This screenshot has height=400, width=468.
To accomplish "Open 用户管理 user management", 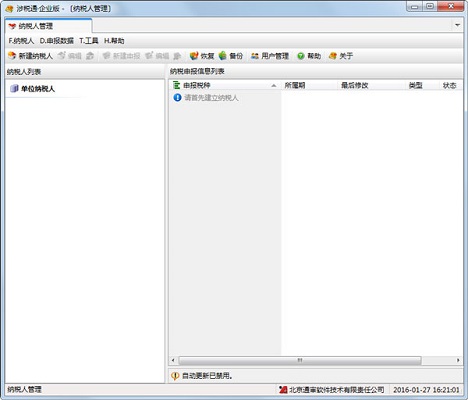I will click(x=270, y=56).
